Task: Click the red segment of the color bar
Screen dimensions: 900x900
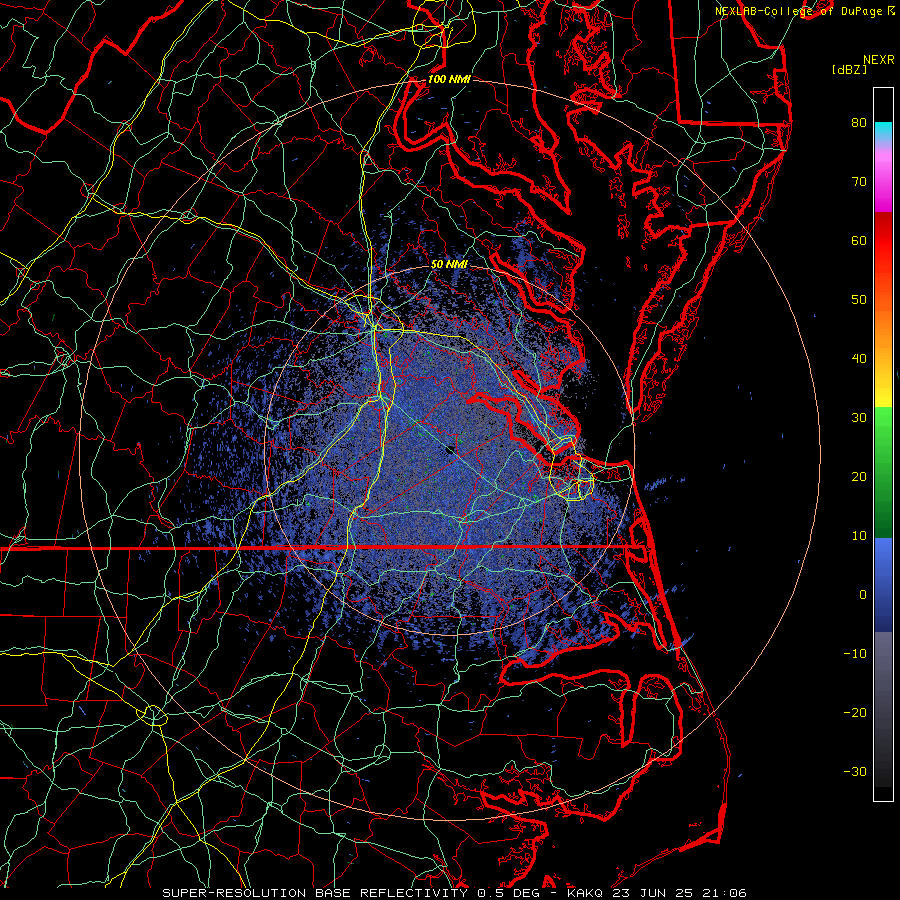Action: 883,241
